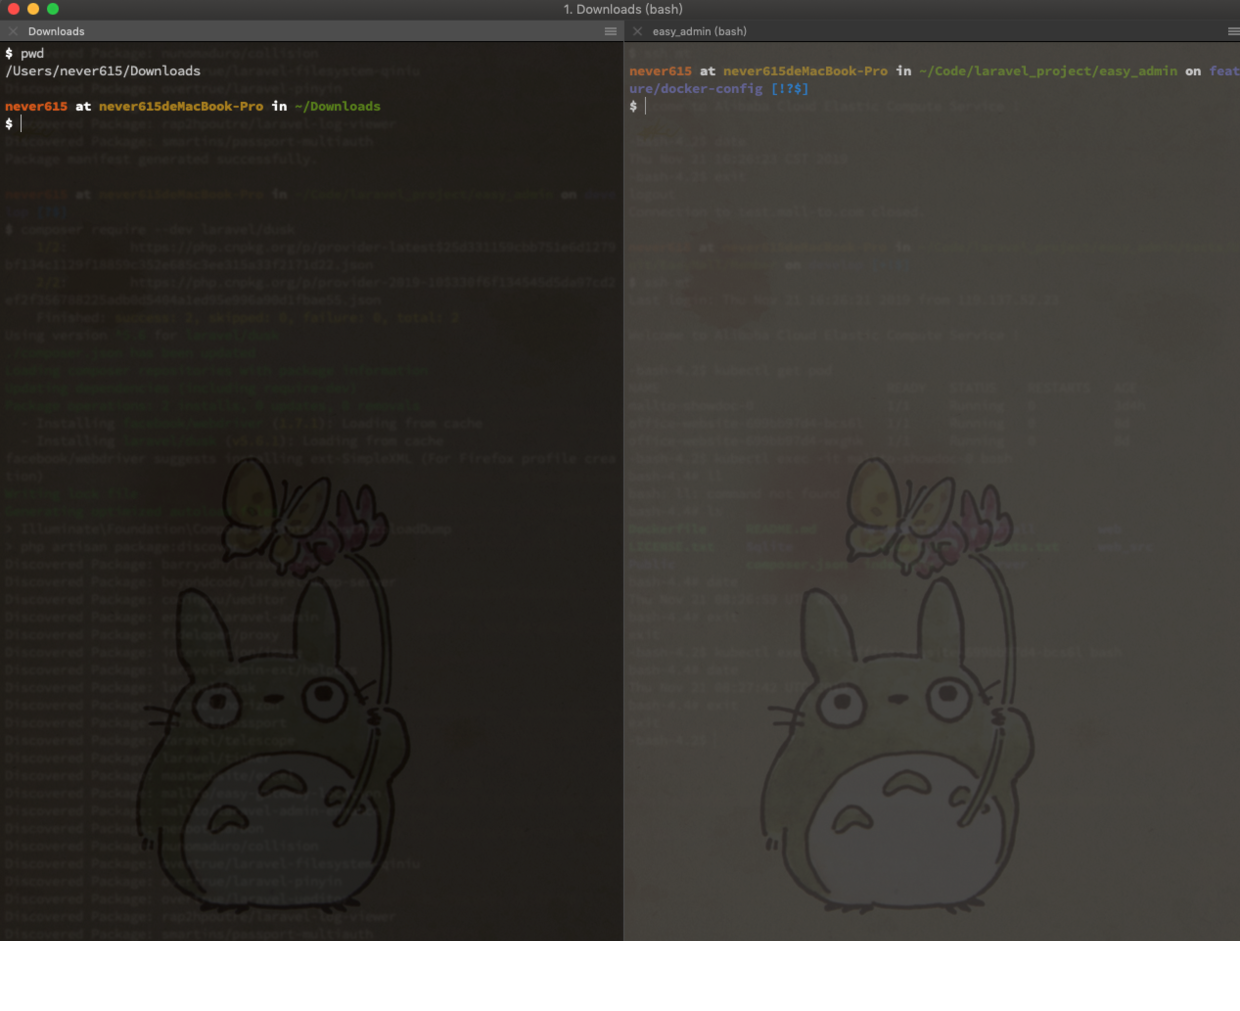
Task: Click the window title "1. Downloads (bash)"
Action: point(623,9)
